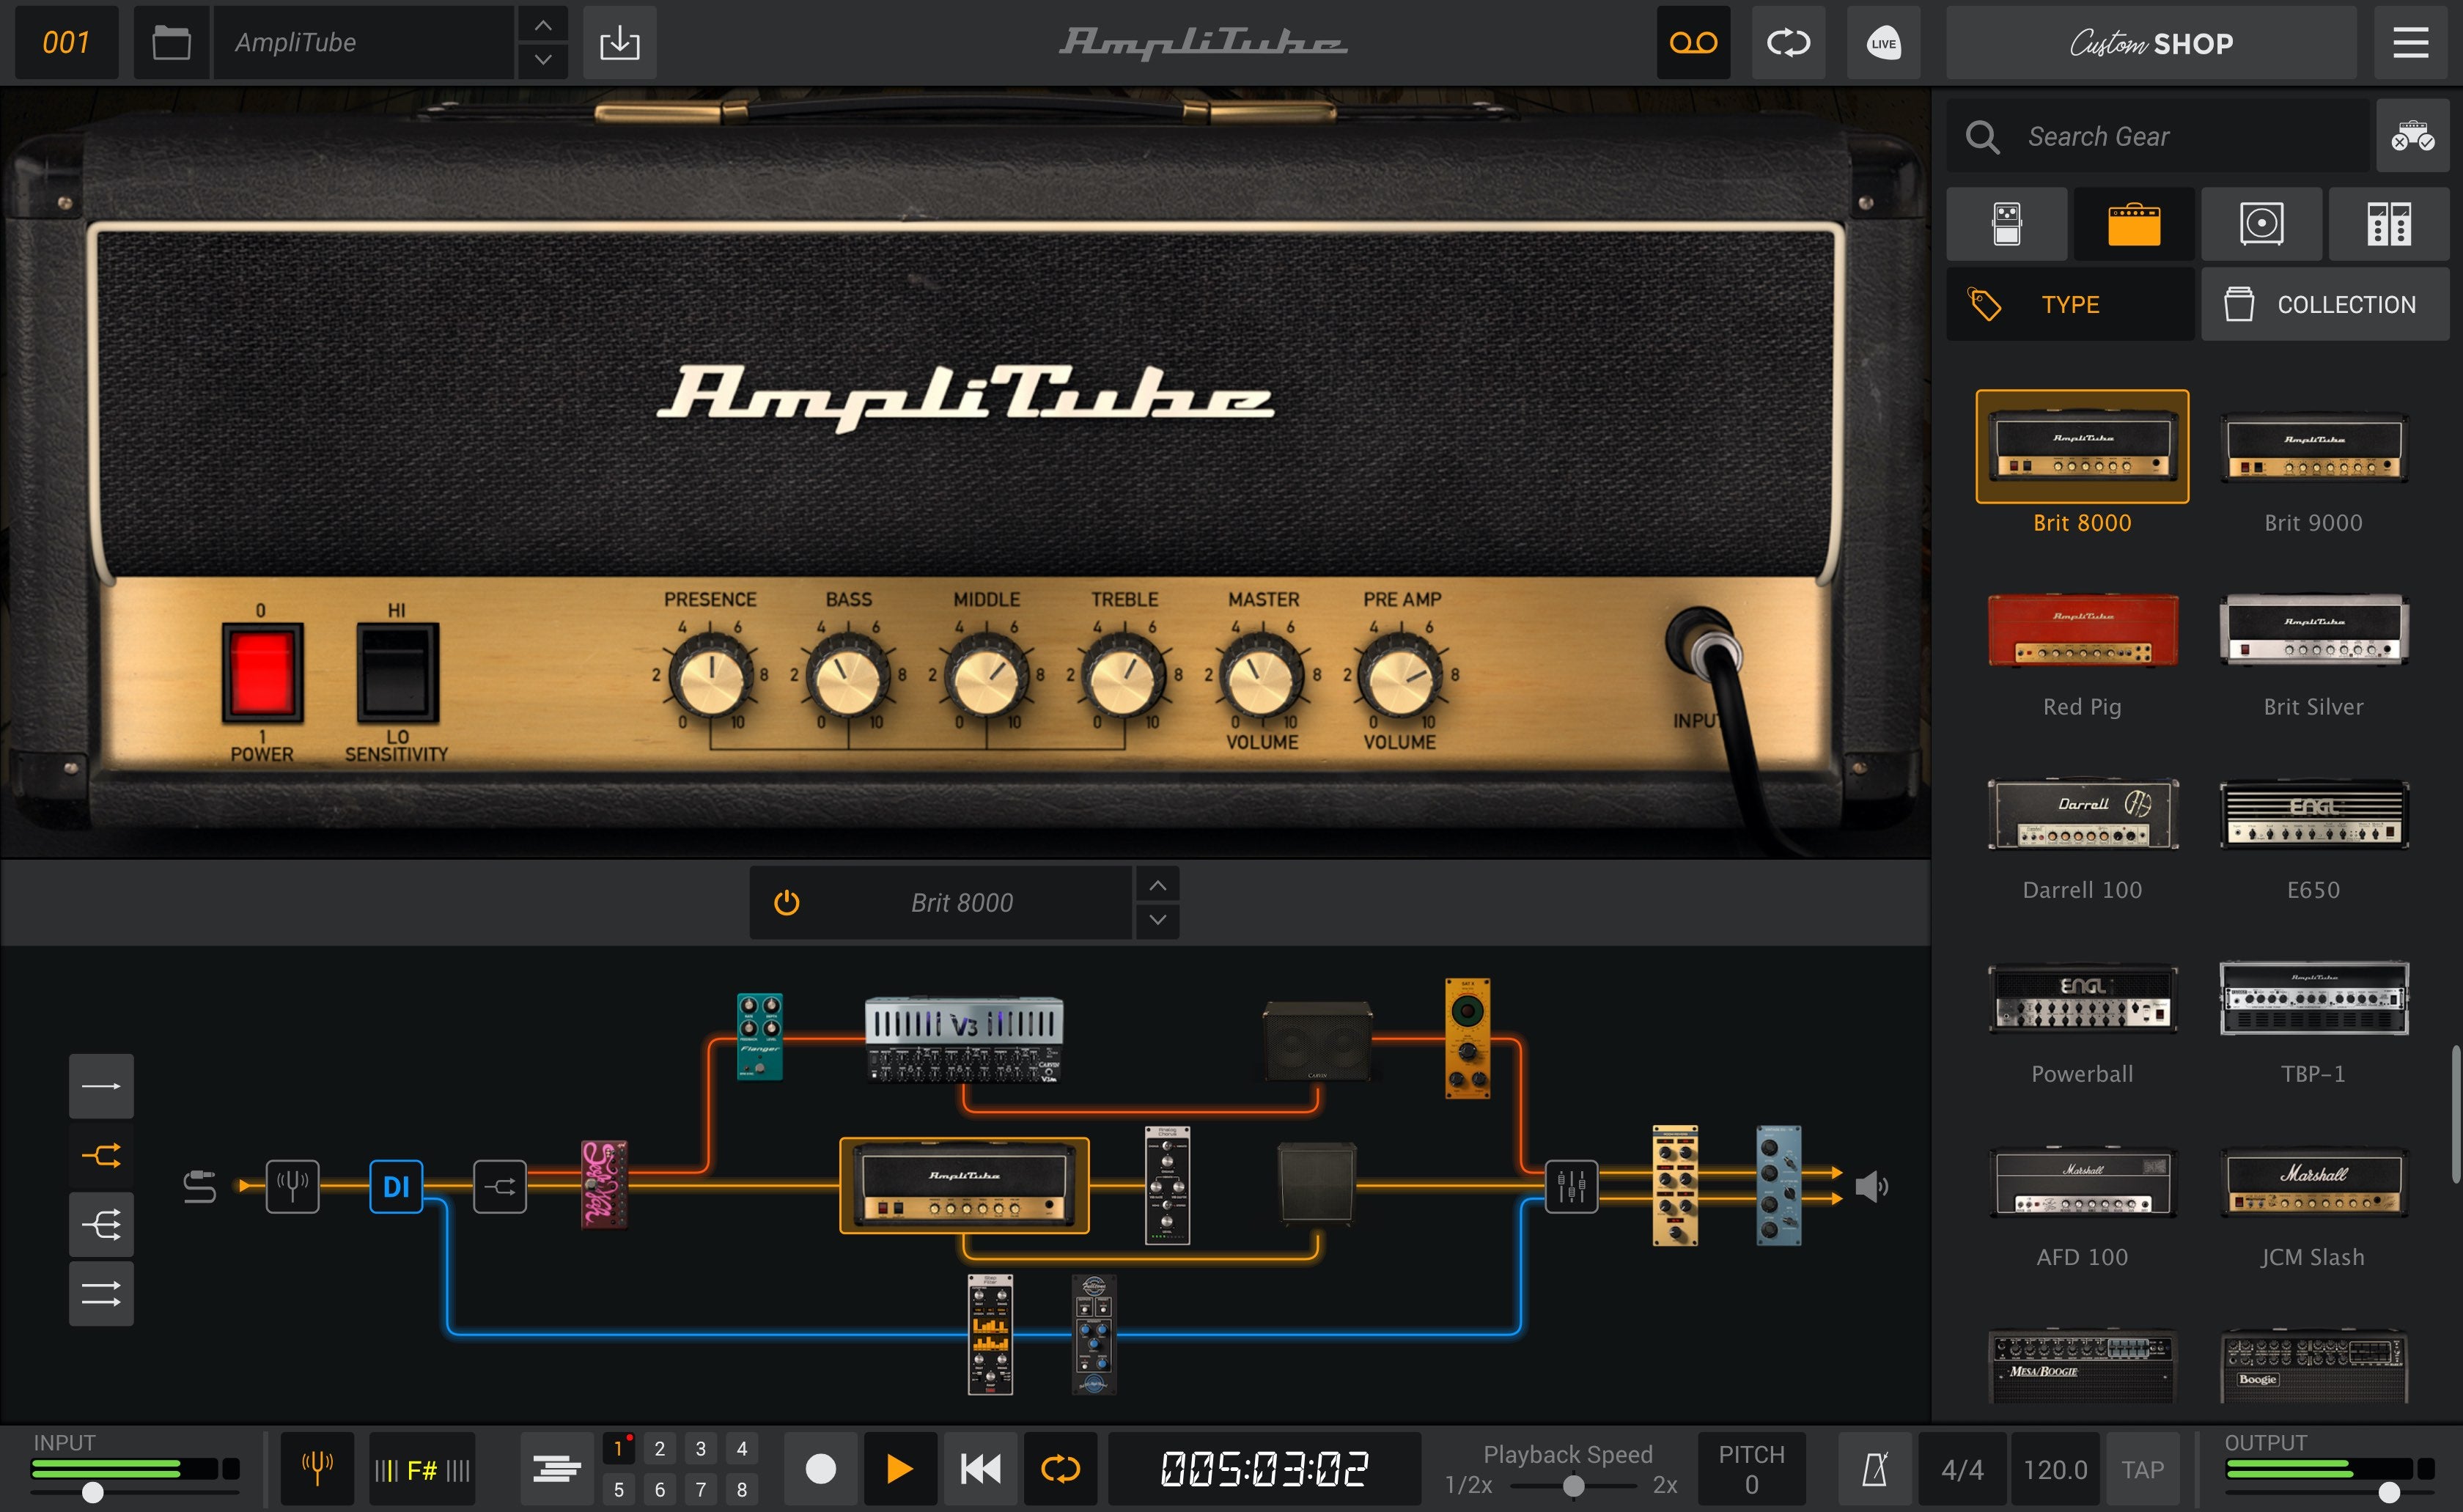
Task: Click the up chevron above Brit 8000 name
Action: pos(1157,884)
